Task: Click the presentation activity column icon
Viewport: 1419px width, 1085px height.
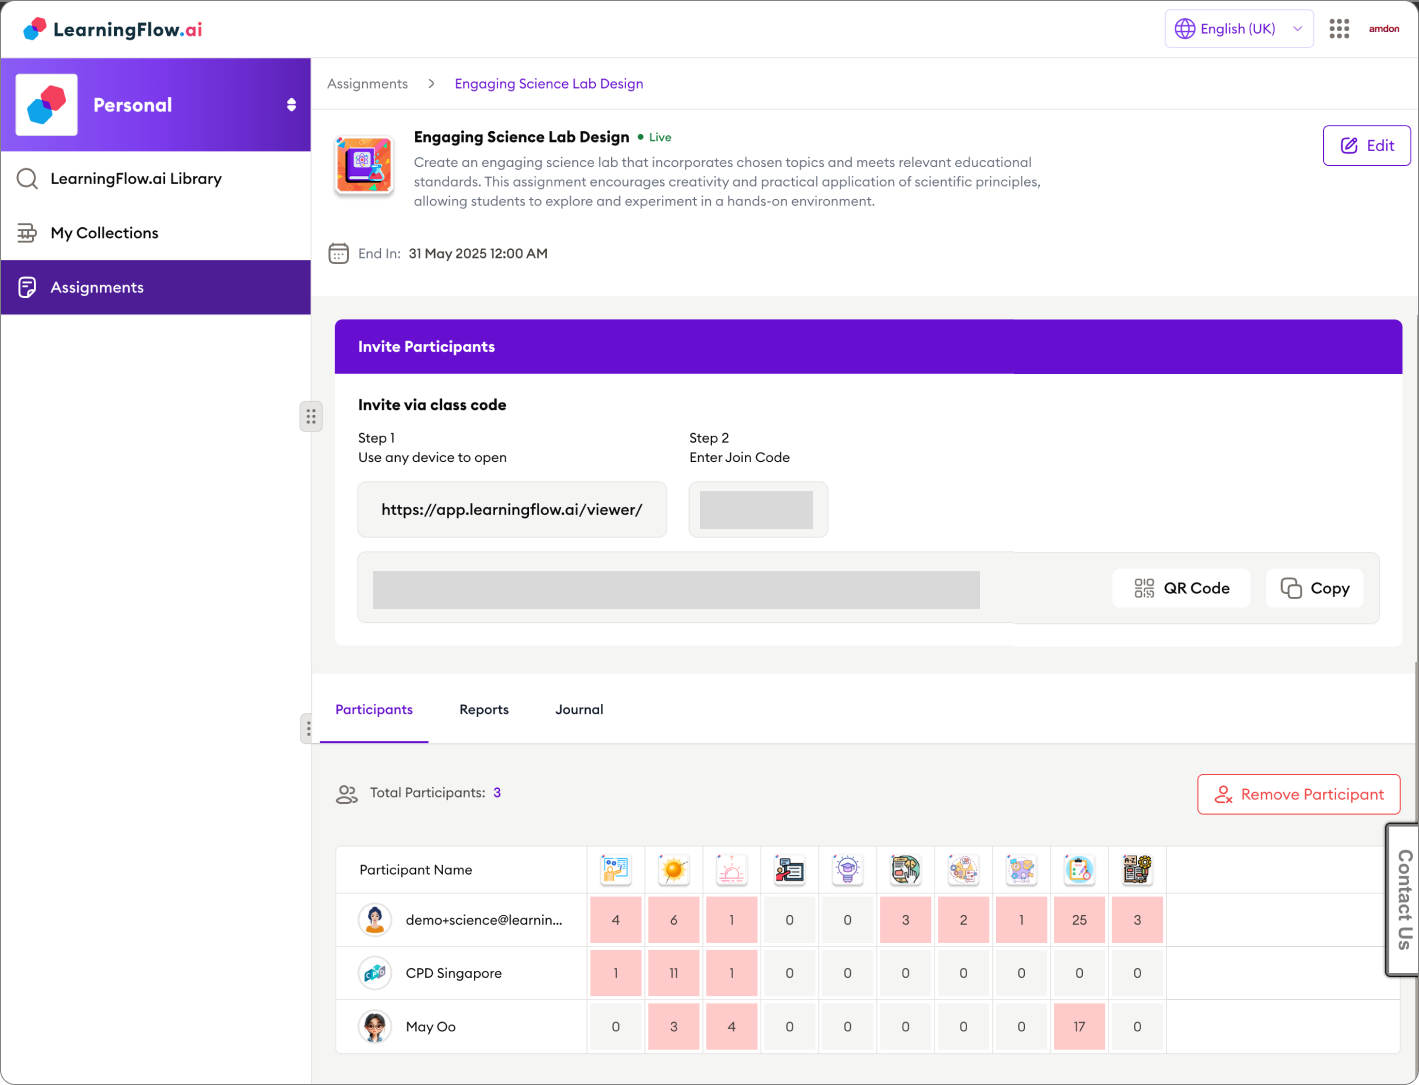Action: [x=615, y=869]
